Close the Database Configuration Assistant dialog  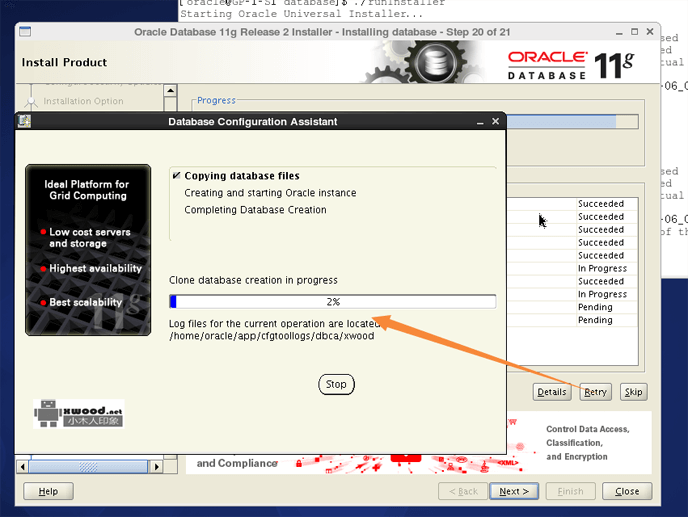pos(495,122)
